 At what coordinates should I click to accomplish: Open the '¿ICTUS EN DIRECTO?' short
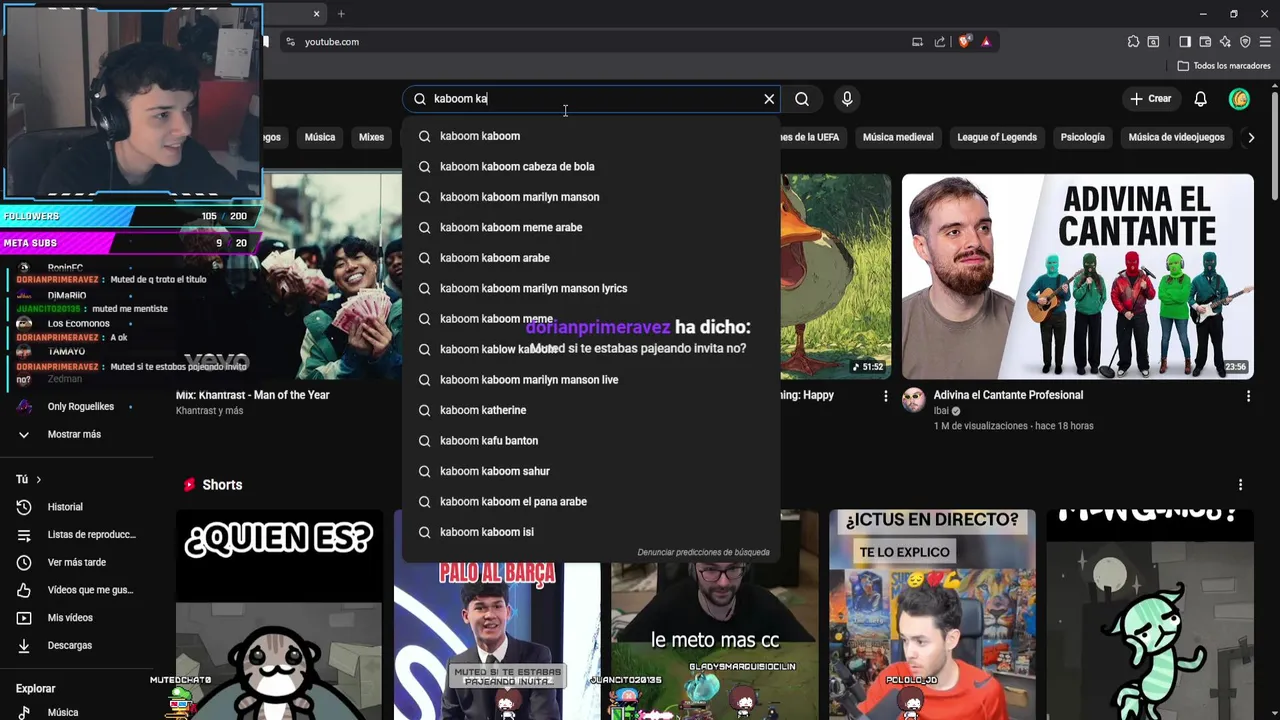pos(932,615)
